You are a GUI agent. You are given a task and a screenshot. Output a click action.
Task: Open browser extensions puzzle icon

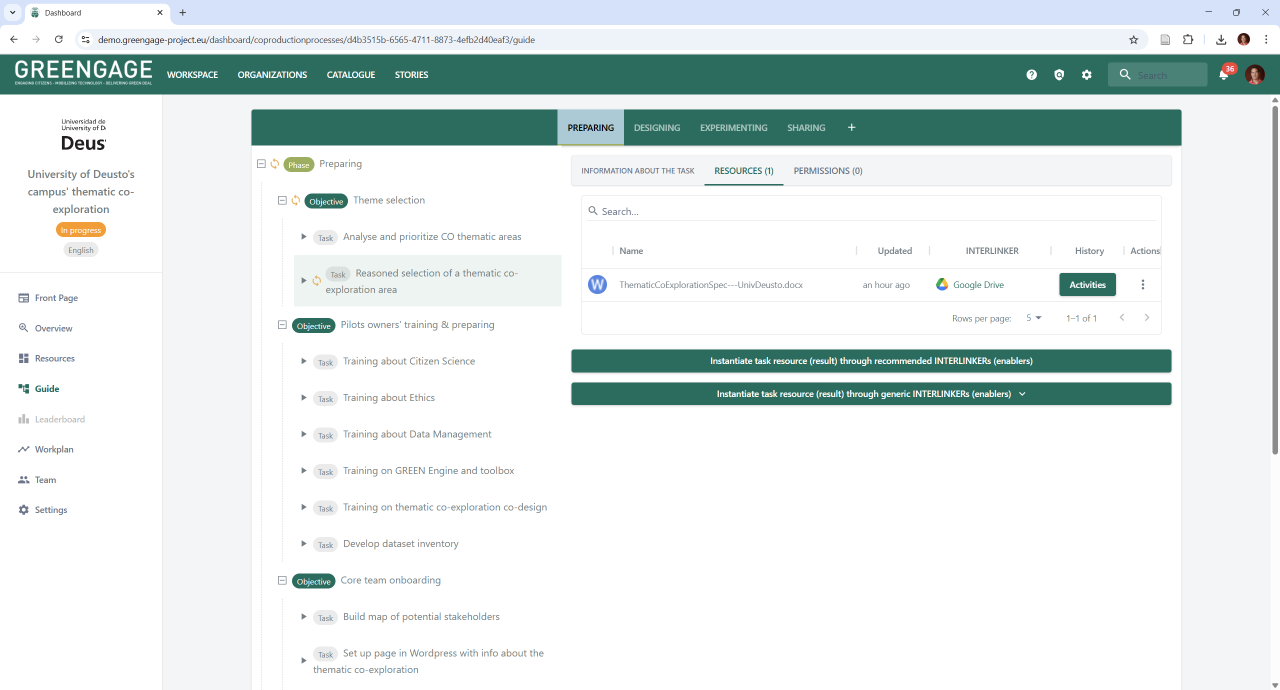[x=1188, y=40]
